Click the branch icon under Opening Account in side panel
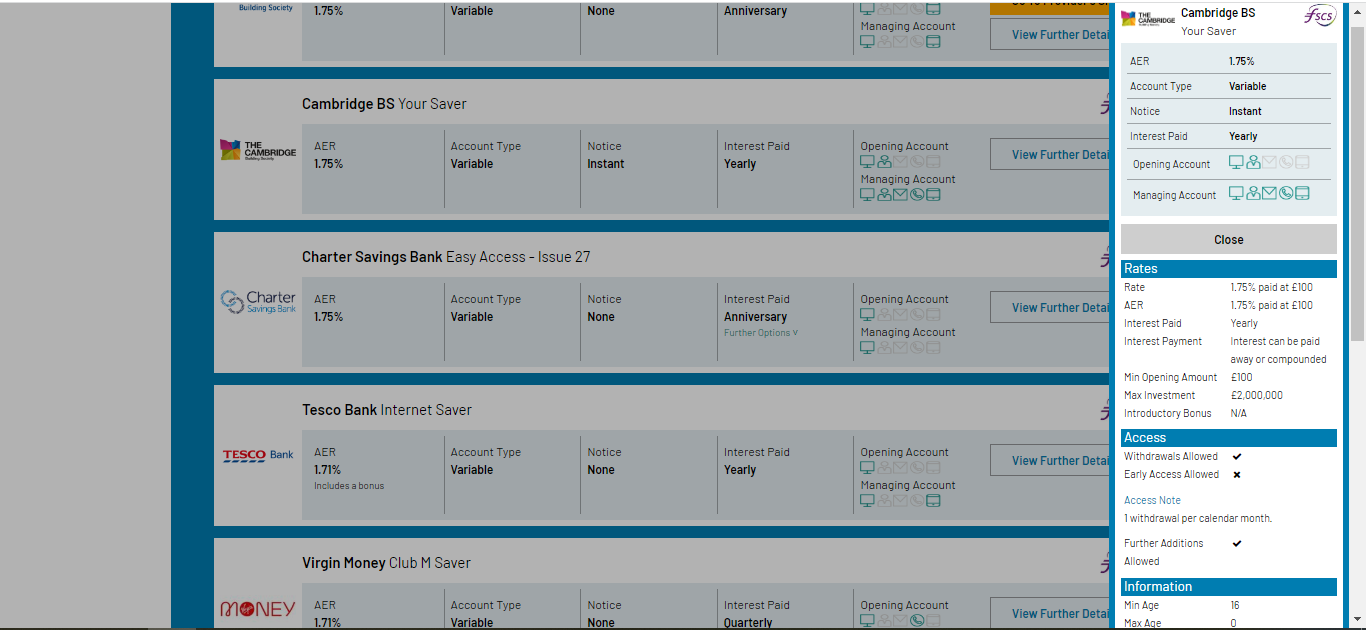Viewport: 1368px width, 630px height. click(1253, 162)
